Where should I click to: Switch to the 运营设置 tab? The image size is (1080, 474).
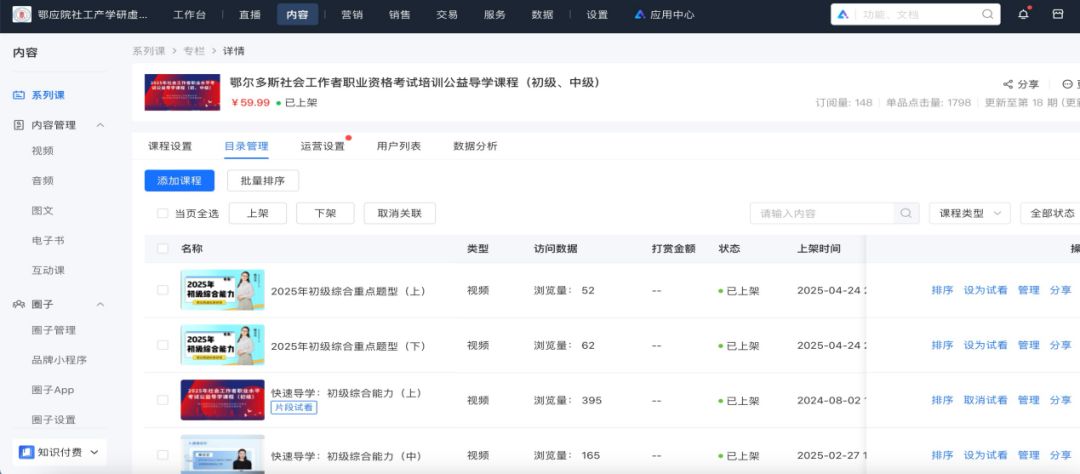pyautogui.click(x=322, y=146)
